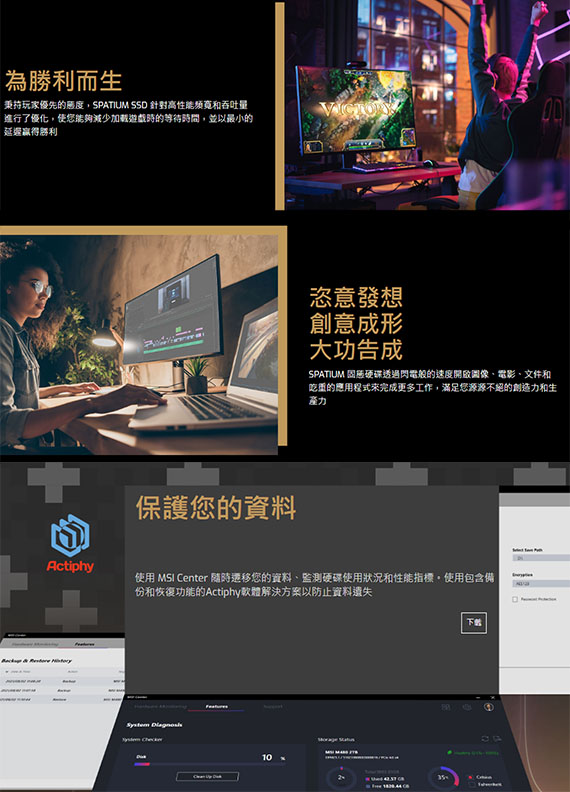Viewport: 570px width, 792px height.
Task: Open the Encryption dropdown
Action: (x=541, y=583)
